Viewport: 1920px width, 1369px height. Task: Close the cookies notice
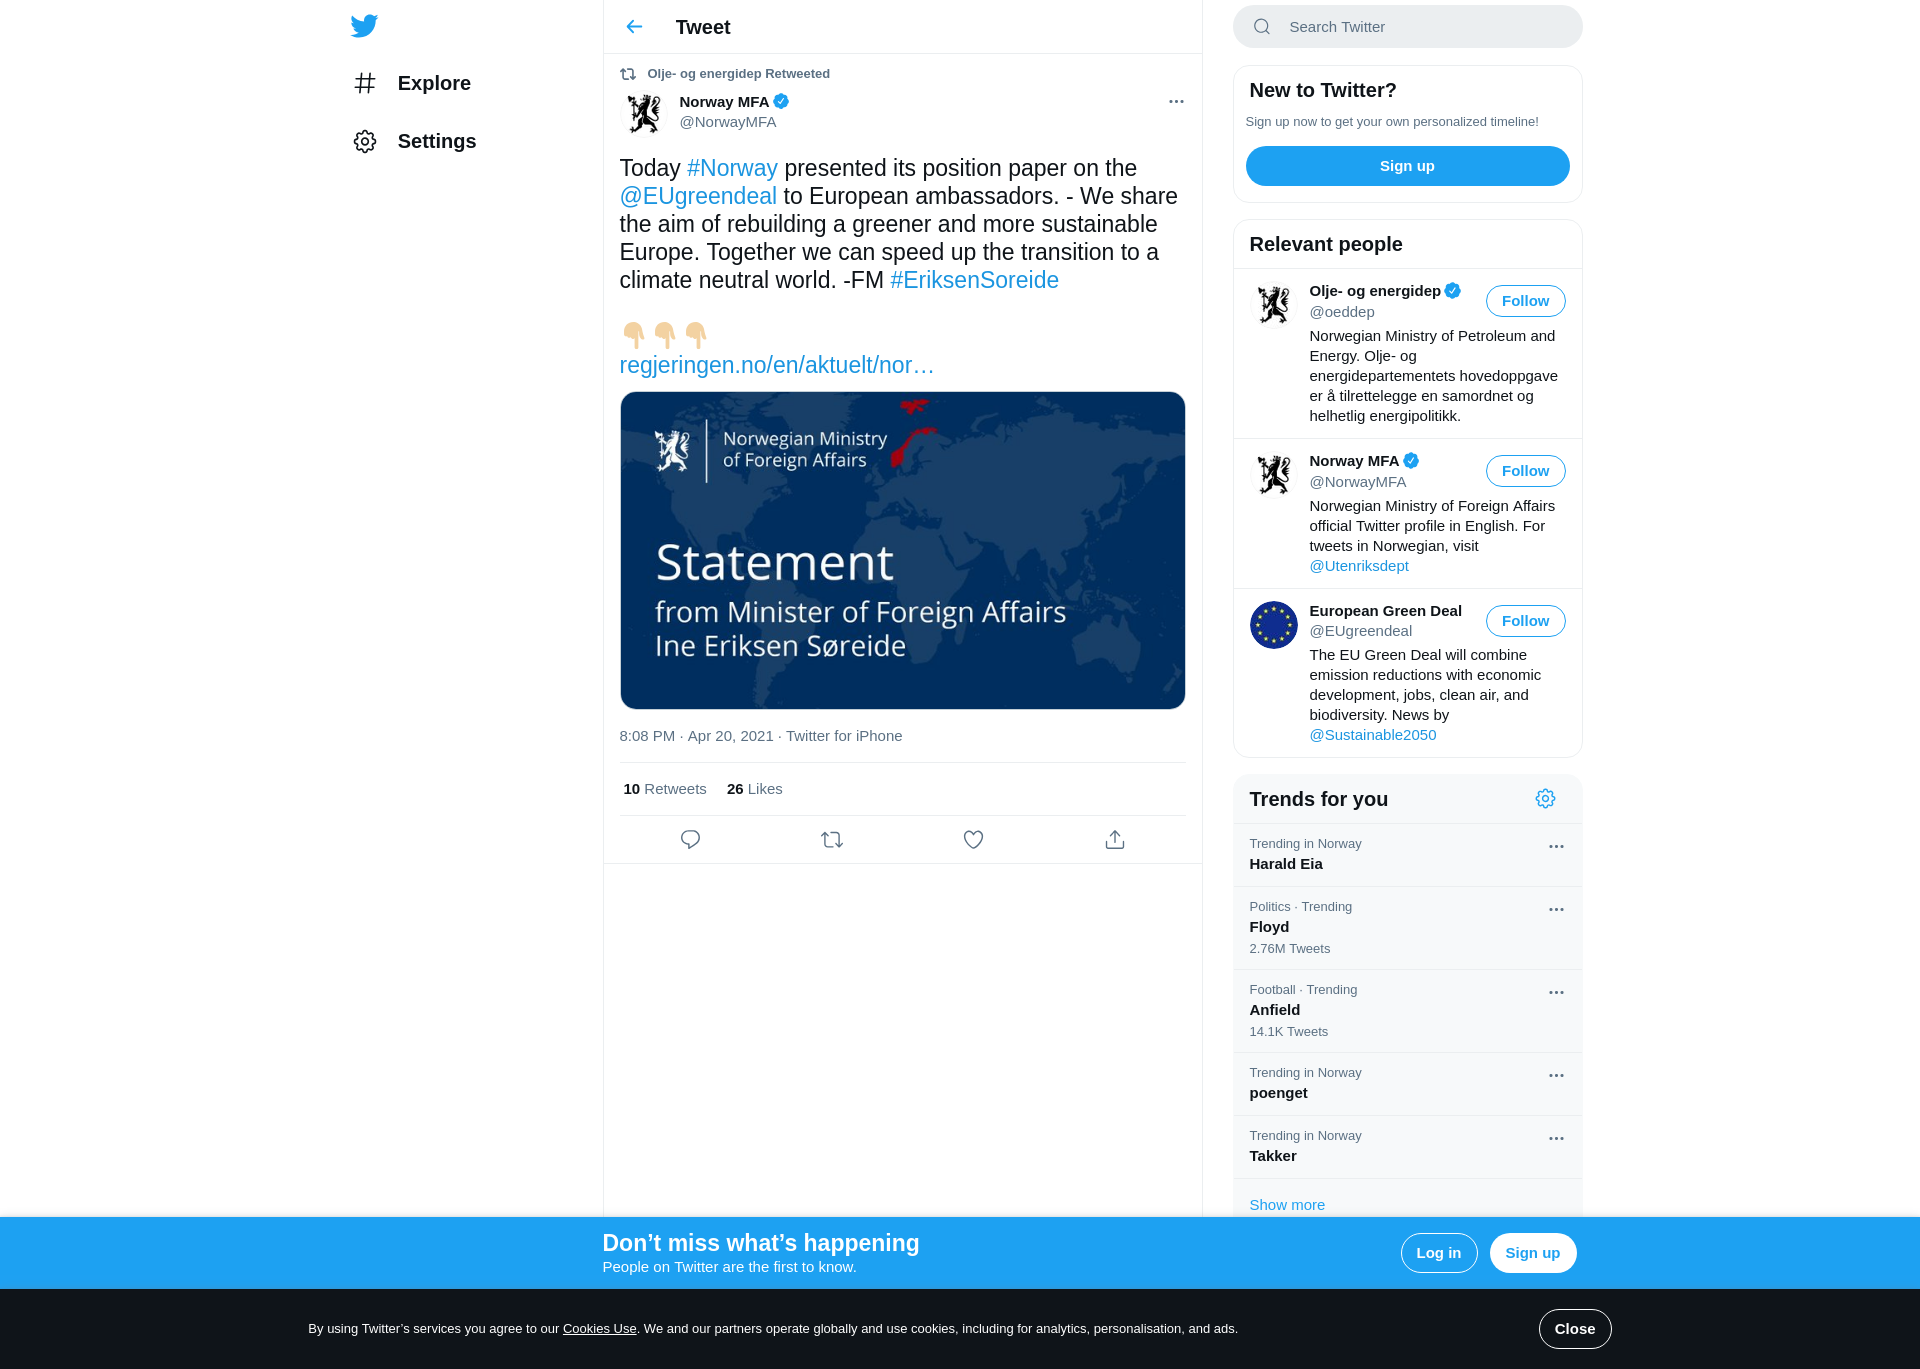point(1574,1329)
